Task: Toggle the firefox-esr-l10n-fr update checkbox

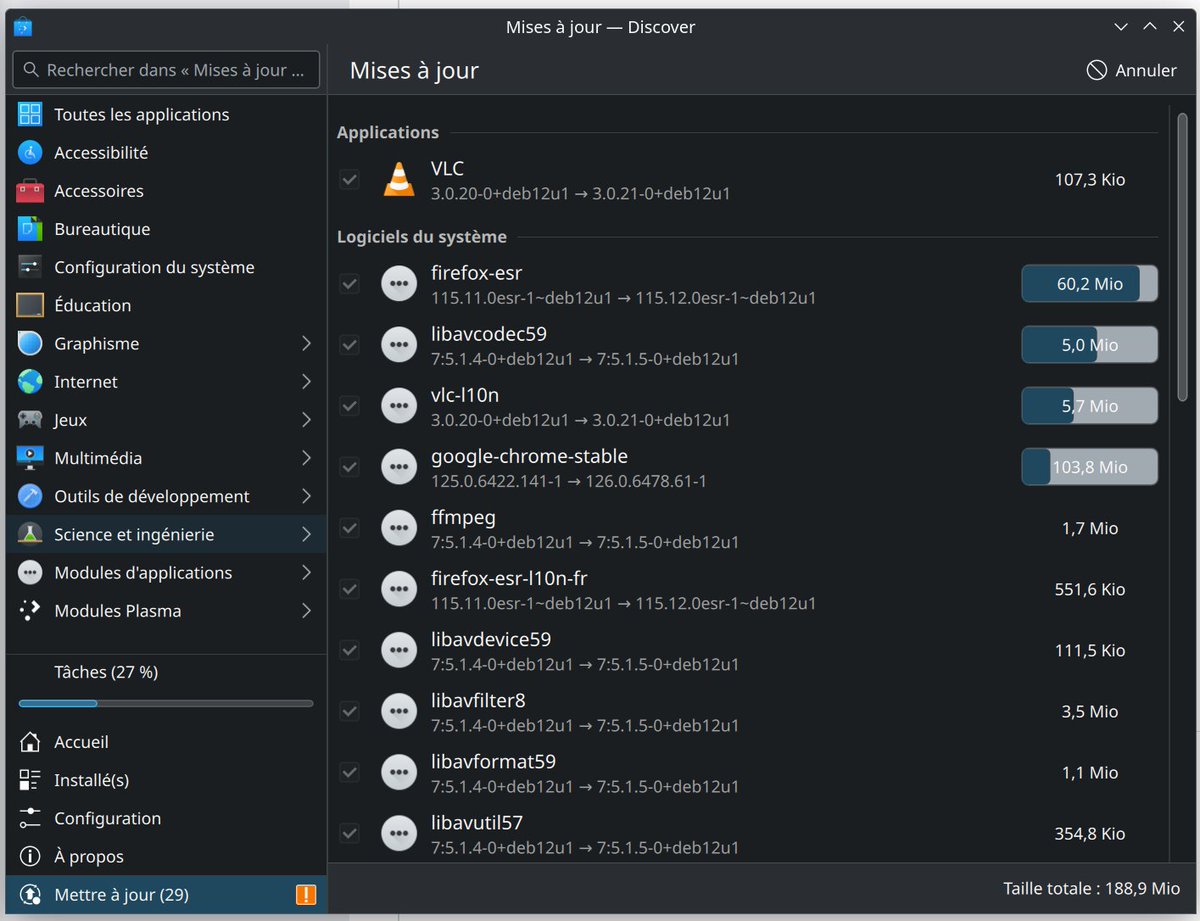Action: [349, 589]
